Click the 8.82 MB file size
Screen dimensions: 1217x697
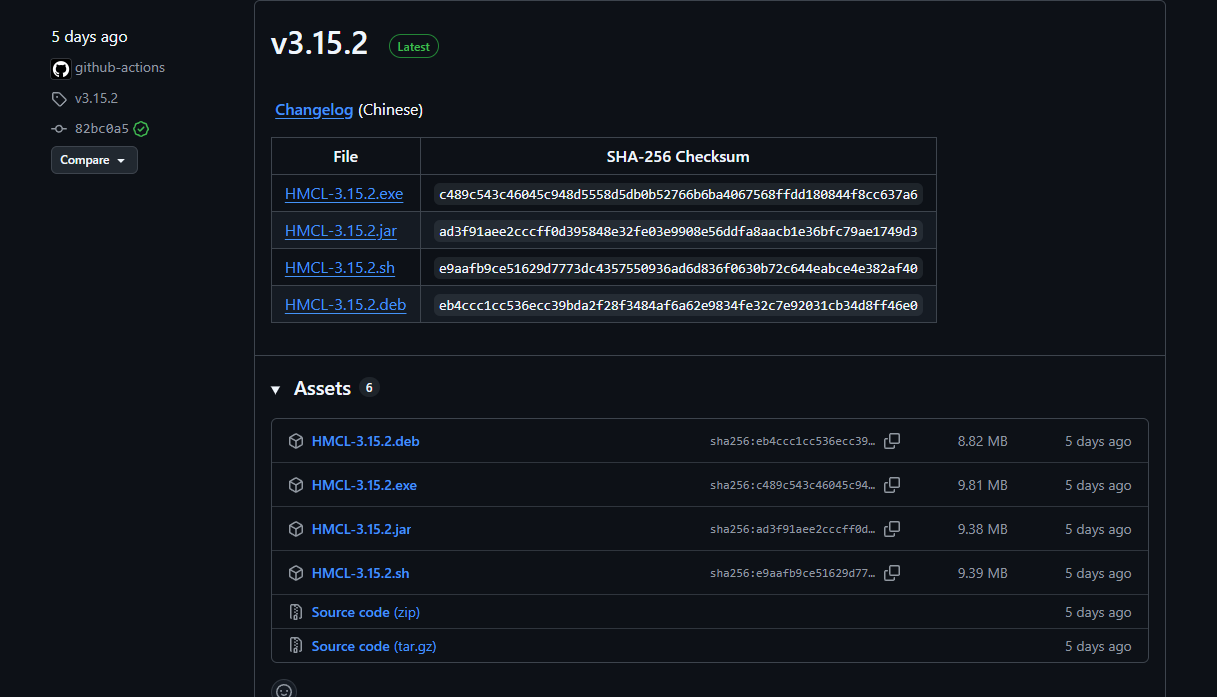982,441
